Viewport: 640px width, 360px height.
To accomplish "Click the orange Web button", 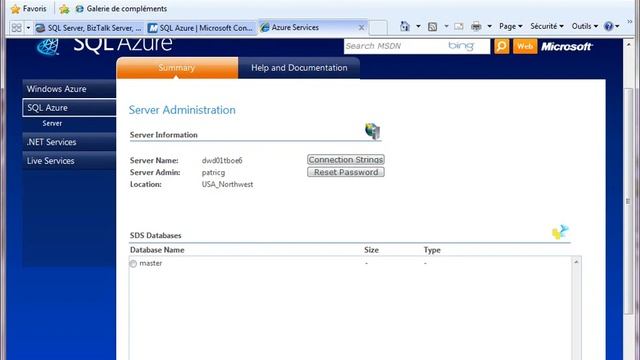I will point(525,47).
